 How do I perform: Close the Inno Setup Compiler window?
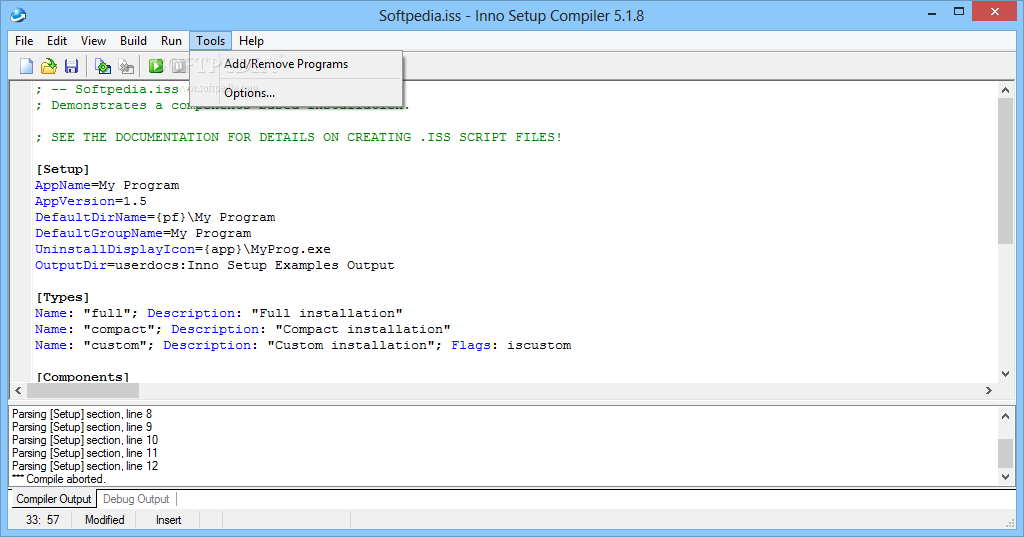point(995,12)
